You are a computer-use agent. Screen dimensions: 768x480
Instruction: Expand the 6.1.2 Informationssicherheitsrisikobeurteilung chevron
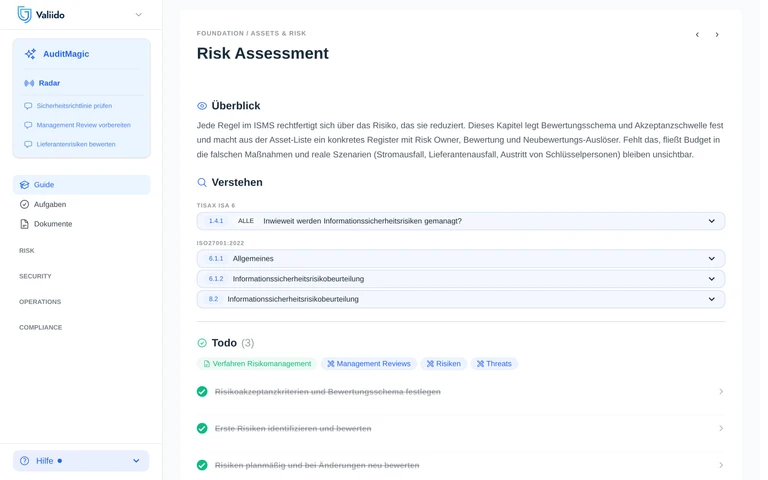tap(712, 279)
